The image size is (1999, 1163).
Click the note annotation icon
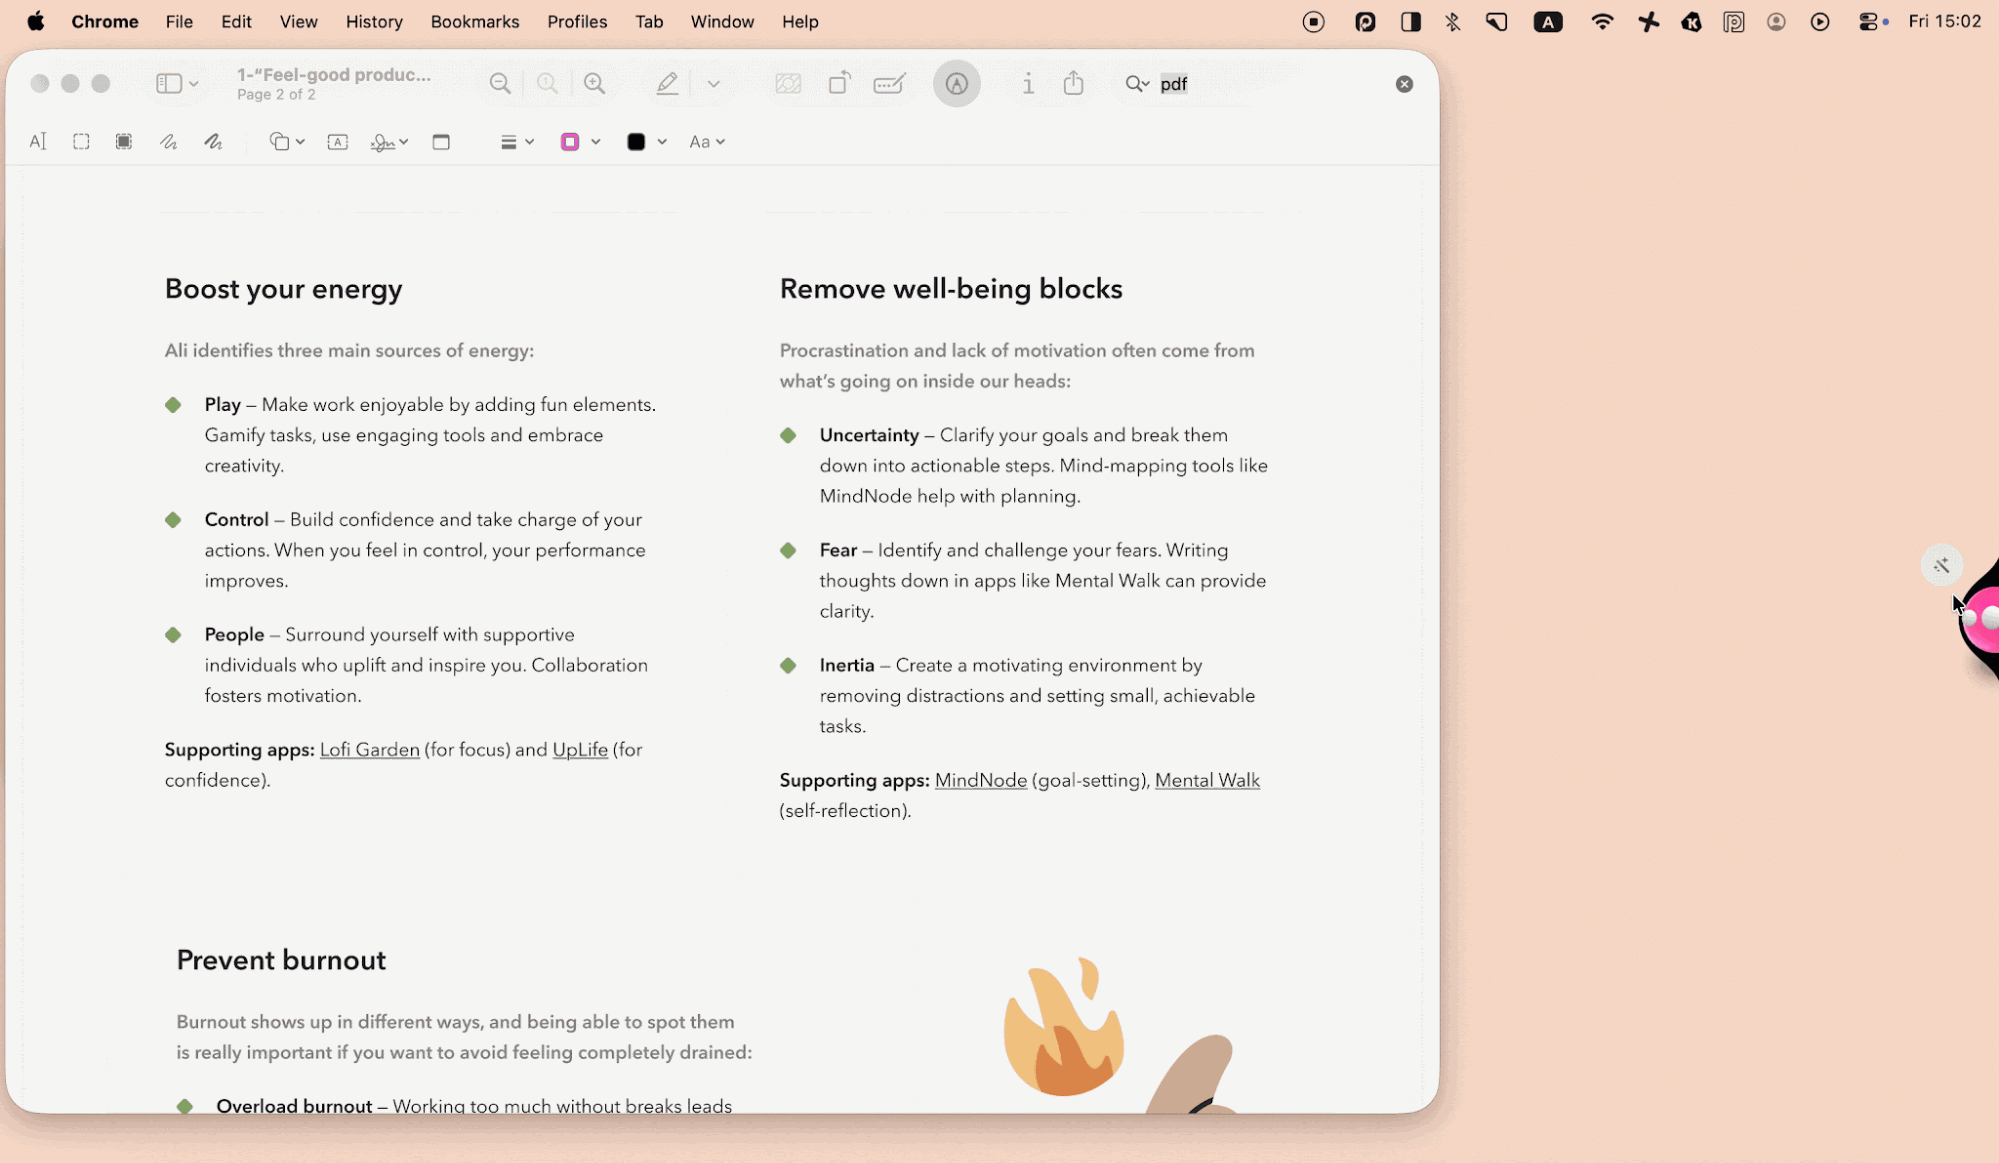point(441,142)
